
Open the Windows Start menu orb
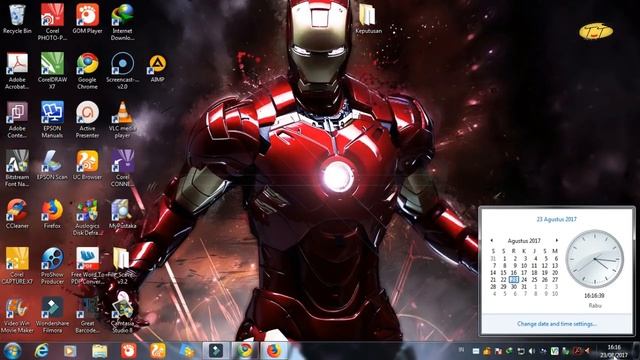(12, 351)
